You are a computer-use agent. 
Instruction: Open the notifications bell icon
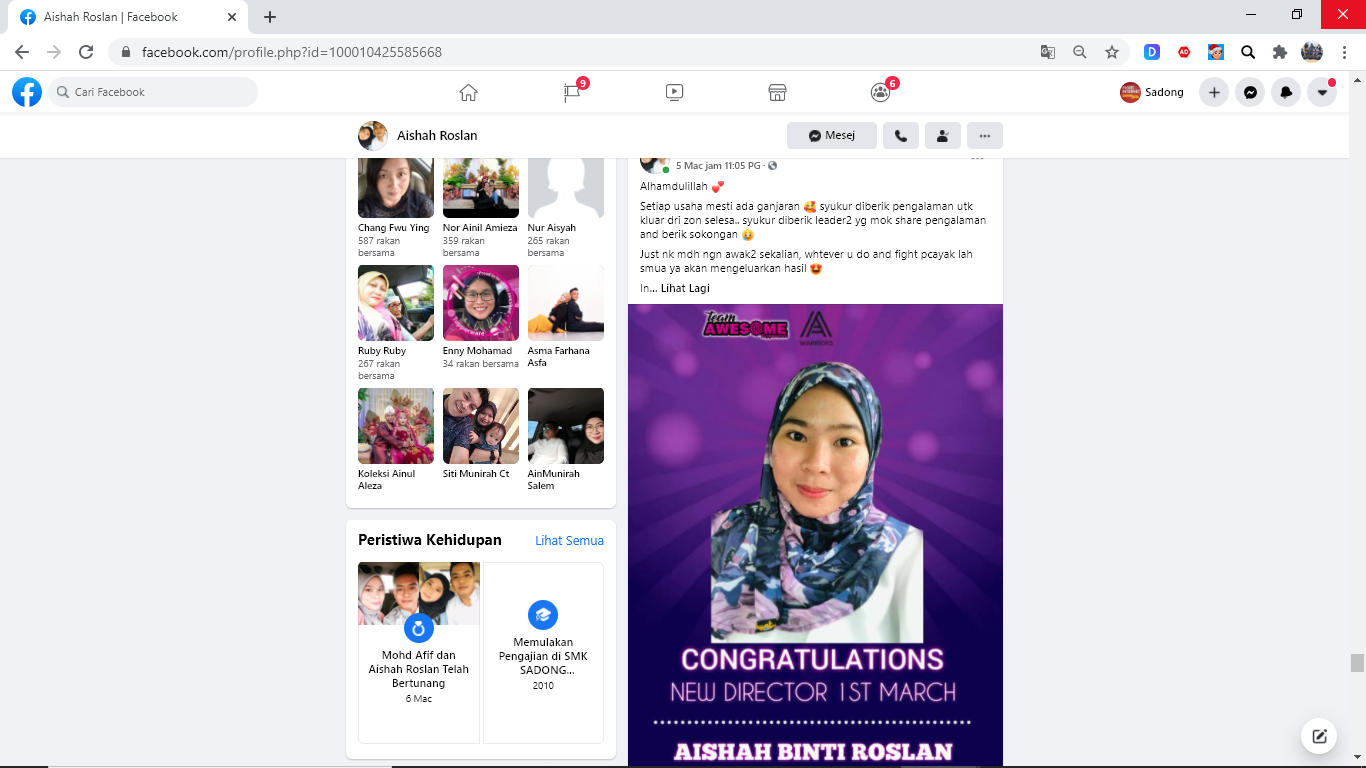[1286, 92]
